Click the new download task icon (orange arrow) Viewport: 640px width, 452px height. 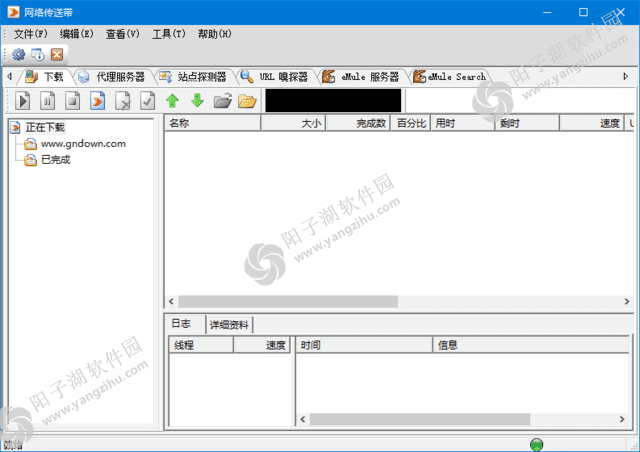[98, 101]
